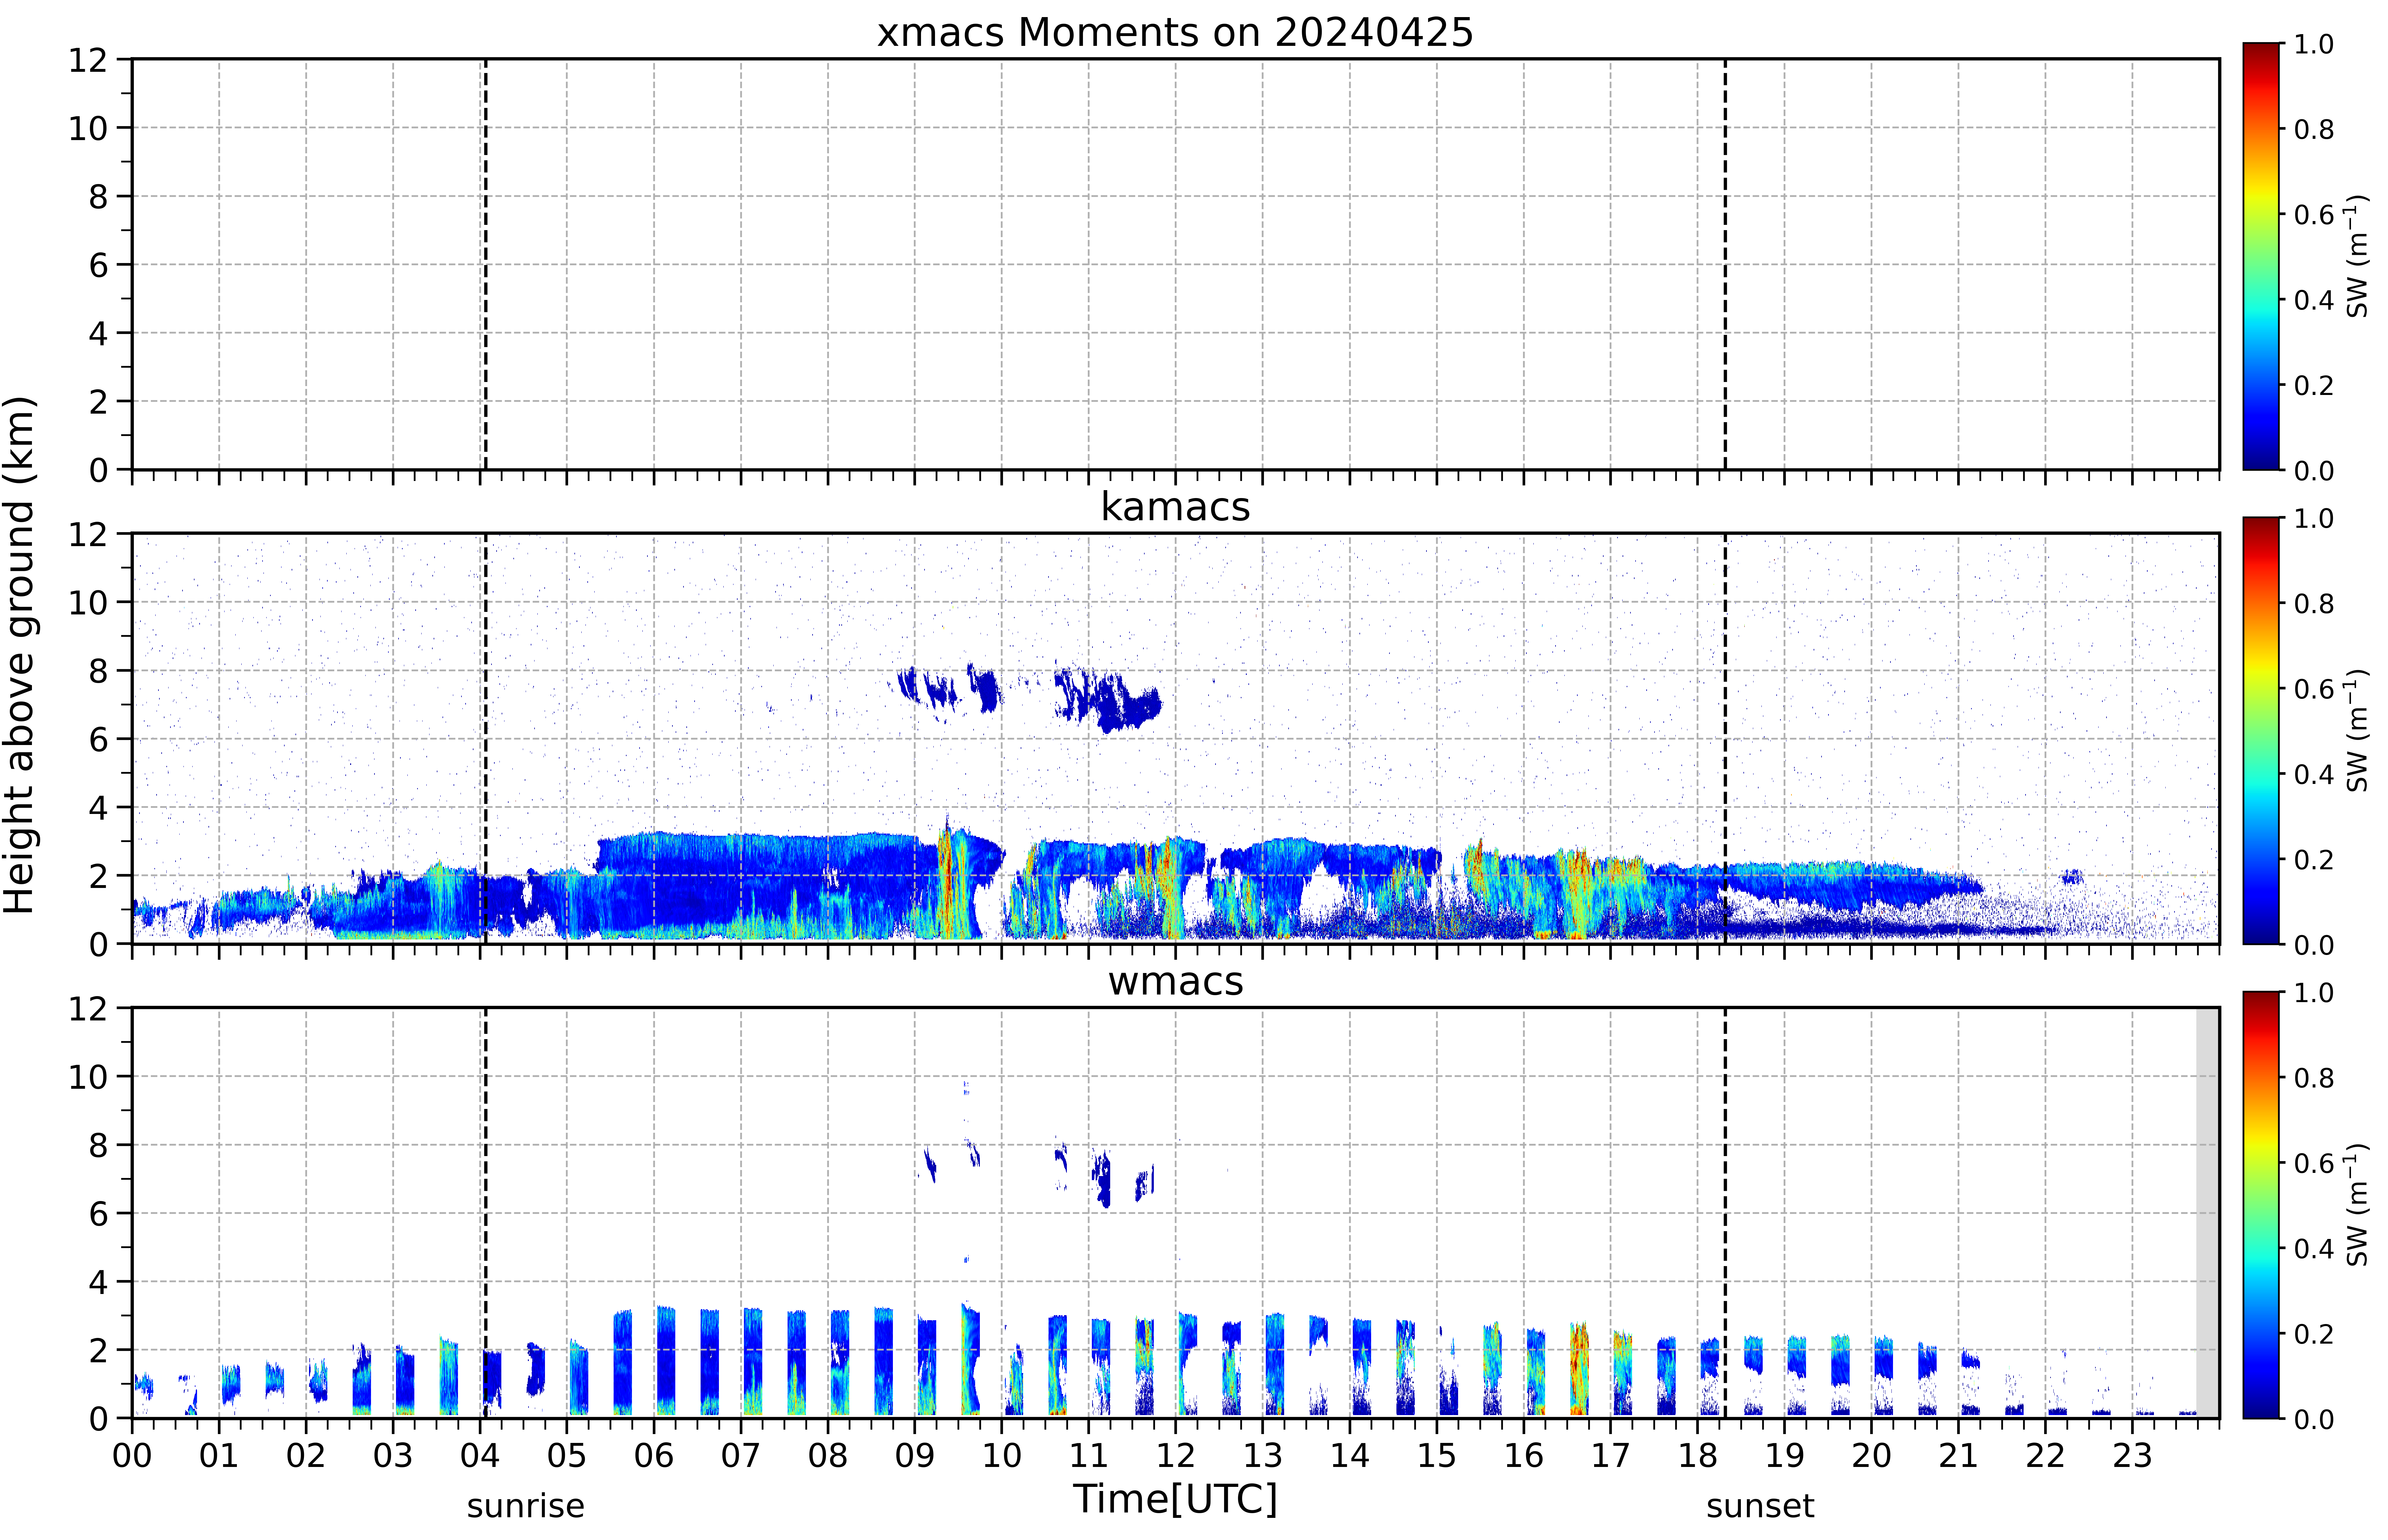Click the top xmacs panel SW colorbar
Viewport: 2388px width, 1540px height.
click(x=2261, y=256)
